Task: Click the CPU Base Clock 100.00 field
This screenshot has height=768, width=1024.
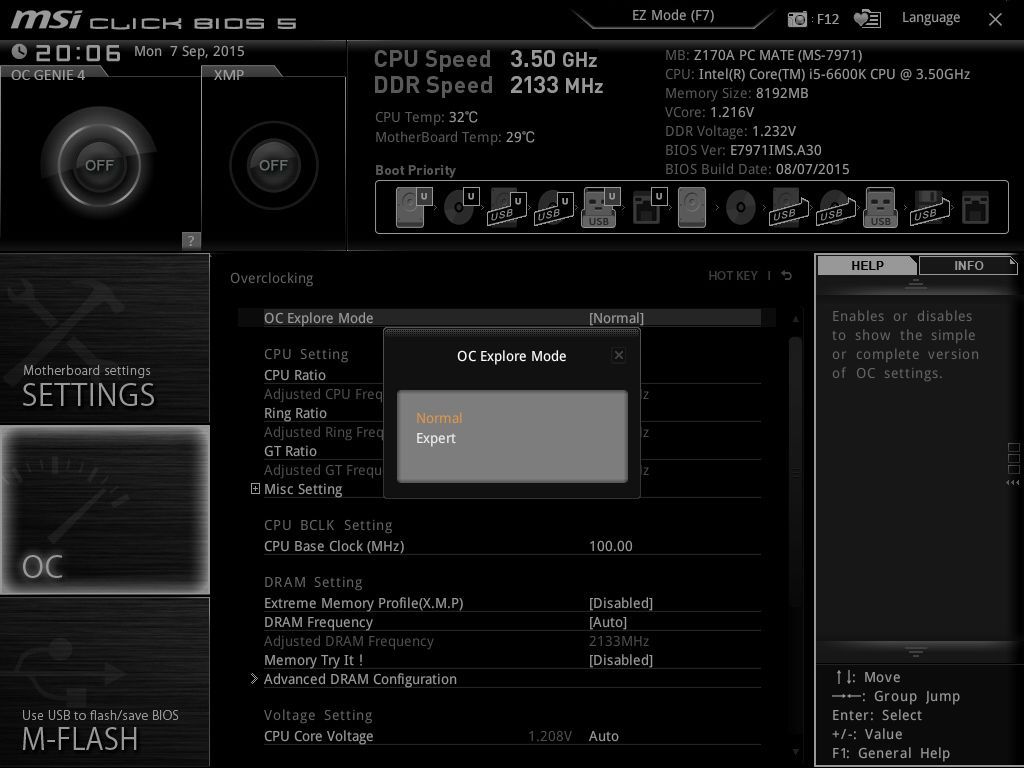Action: click(611, 546)
